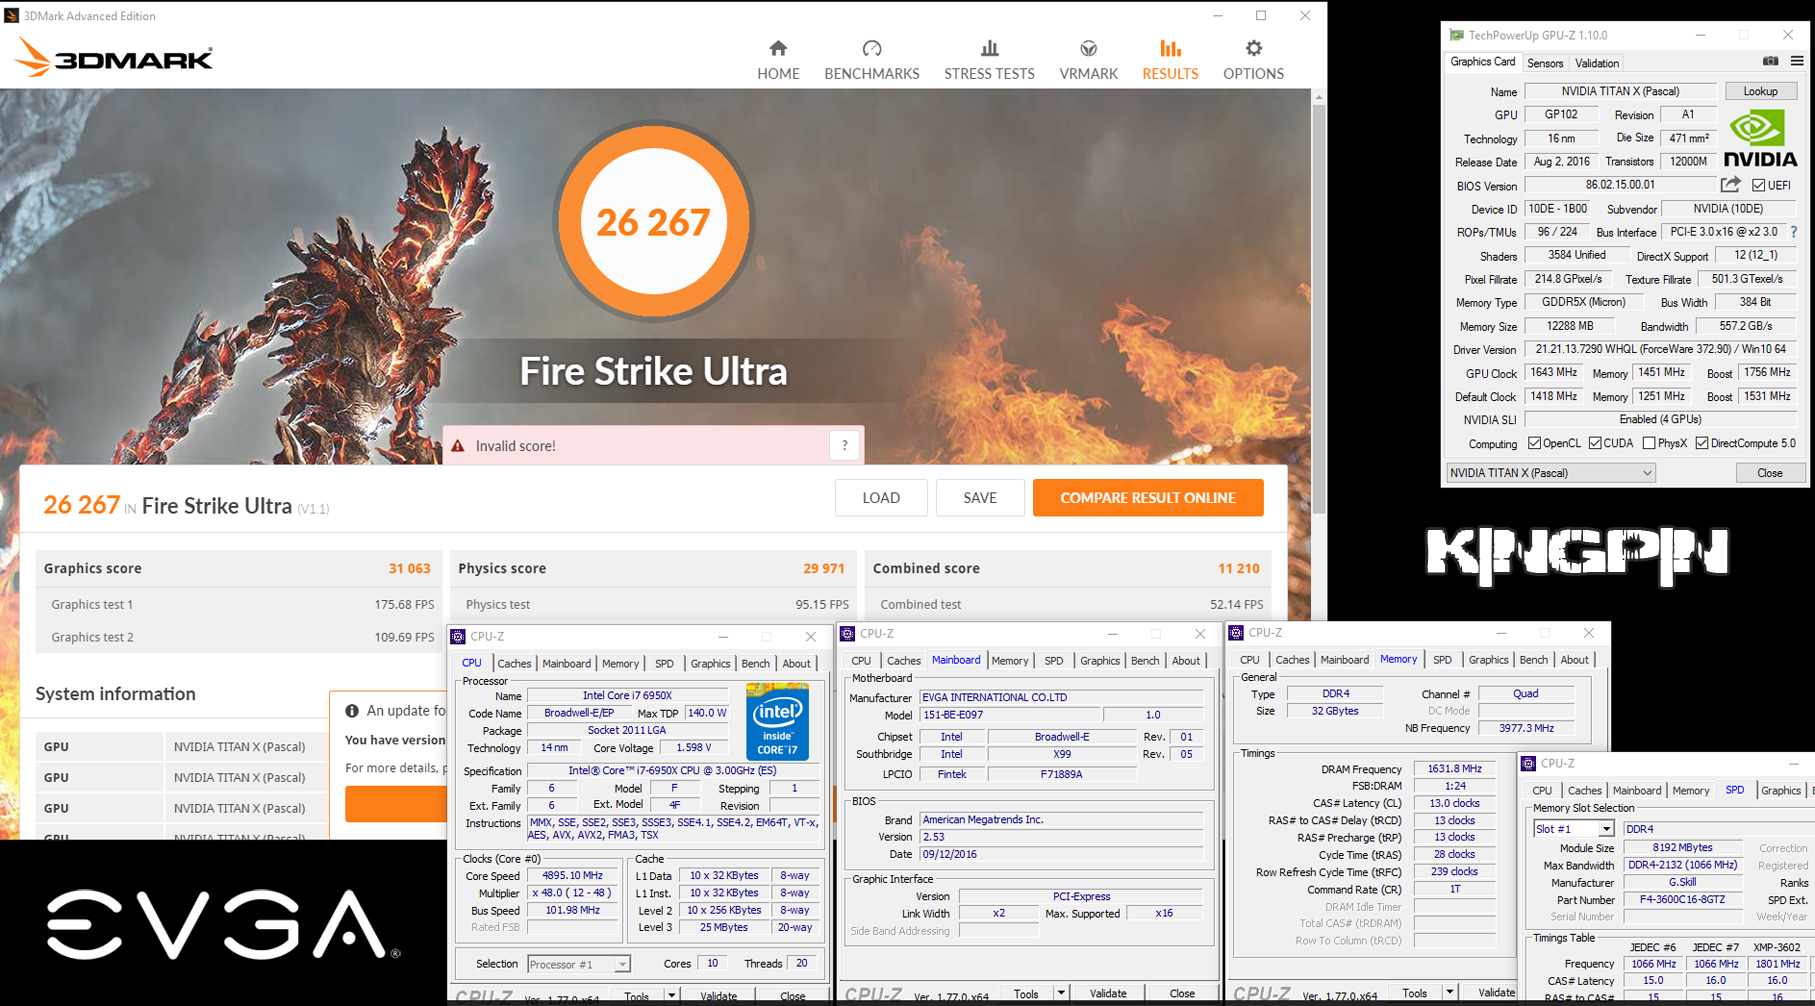Click the GPU-Z Name field NVIDIA TITAN X
The width and height of the screenshot is (1815, 1006).
[x=1620, y=91]
